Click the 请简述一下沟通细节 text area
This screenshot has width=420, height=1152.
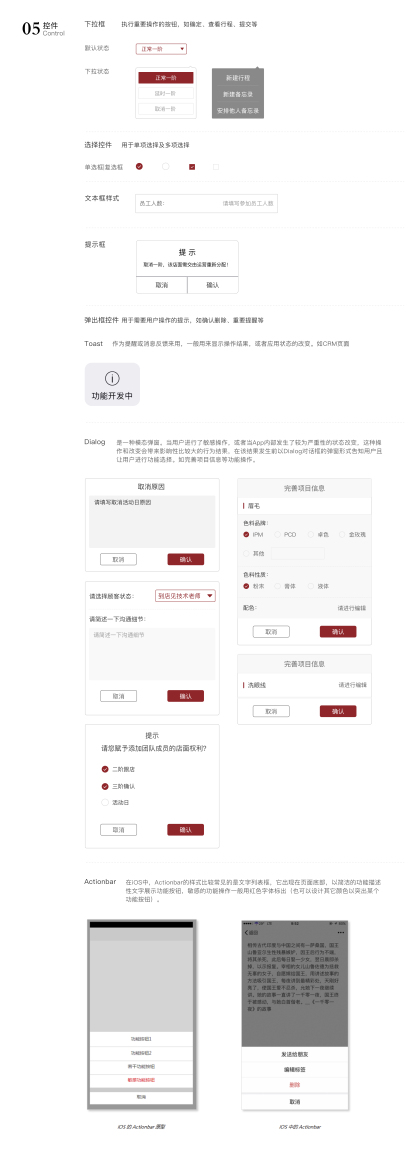coord(152,654)
